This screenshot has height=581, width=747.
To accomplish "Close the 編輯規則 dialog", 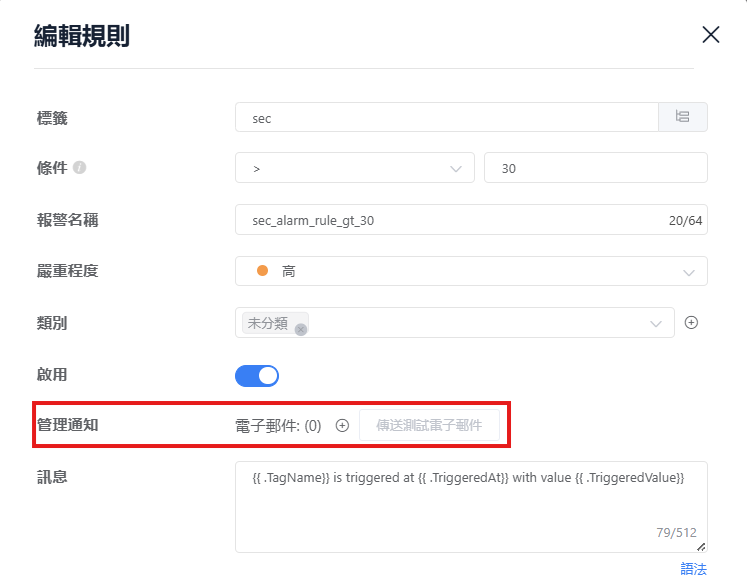I will point(711,35).
